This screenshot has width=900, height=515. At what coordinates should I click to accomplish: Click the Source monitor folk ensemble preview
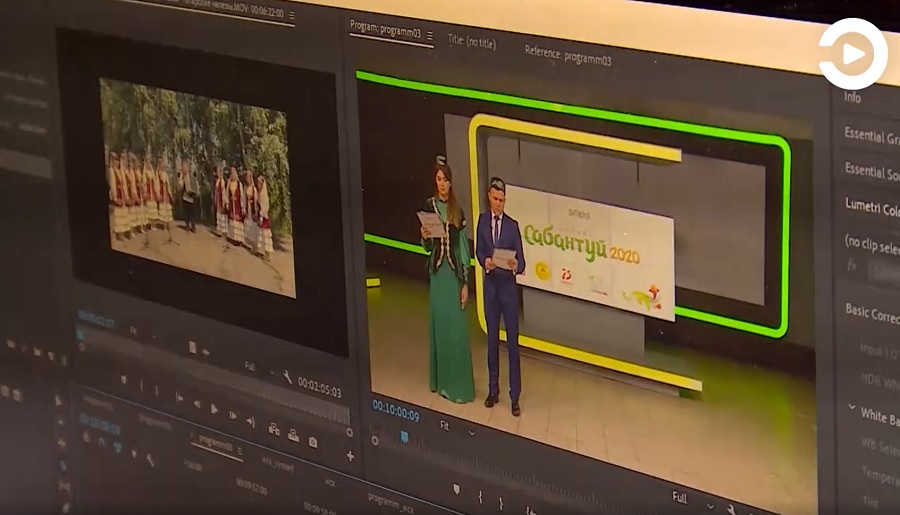click(197, 188)
